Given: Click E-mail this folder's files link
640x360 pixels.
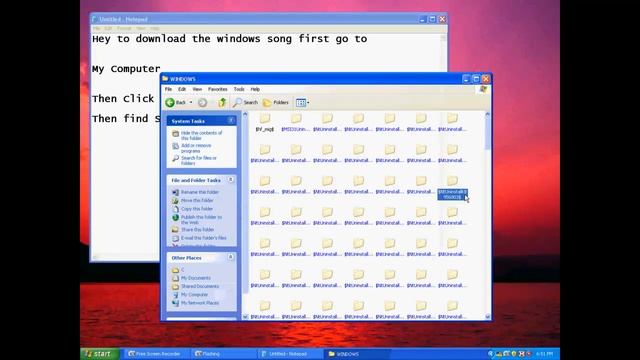Looking at the screenshot, I should point(203,238).
